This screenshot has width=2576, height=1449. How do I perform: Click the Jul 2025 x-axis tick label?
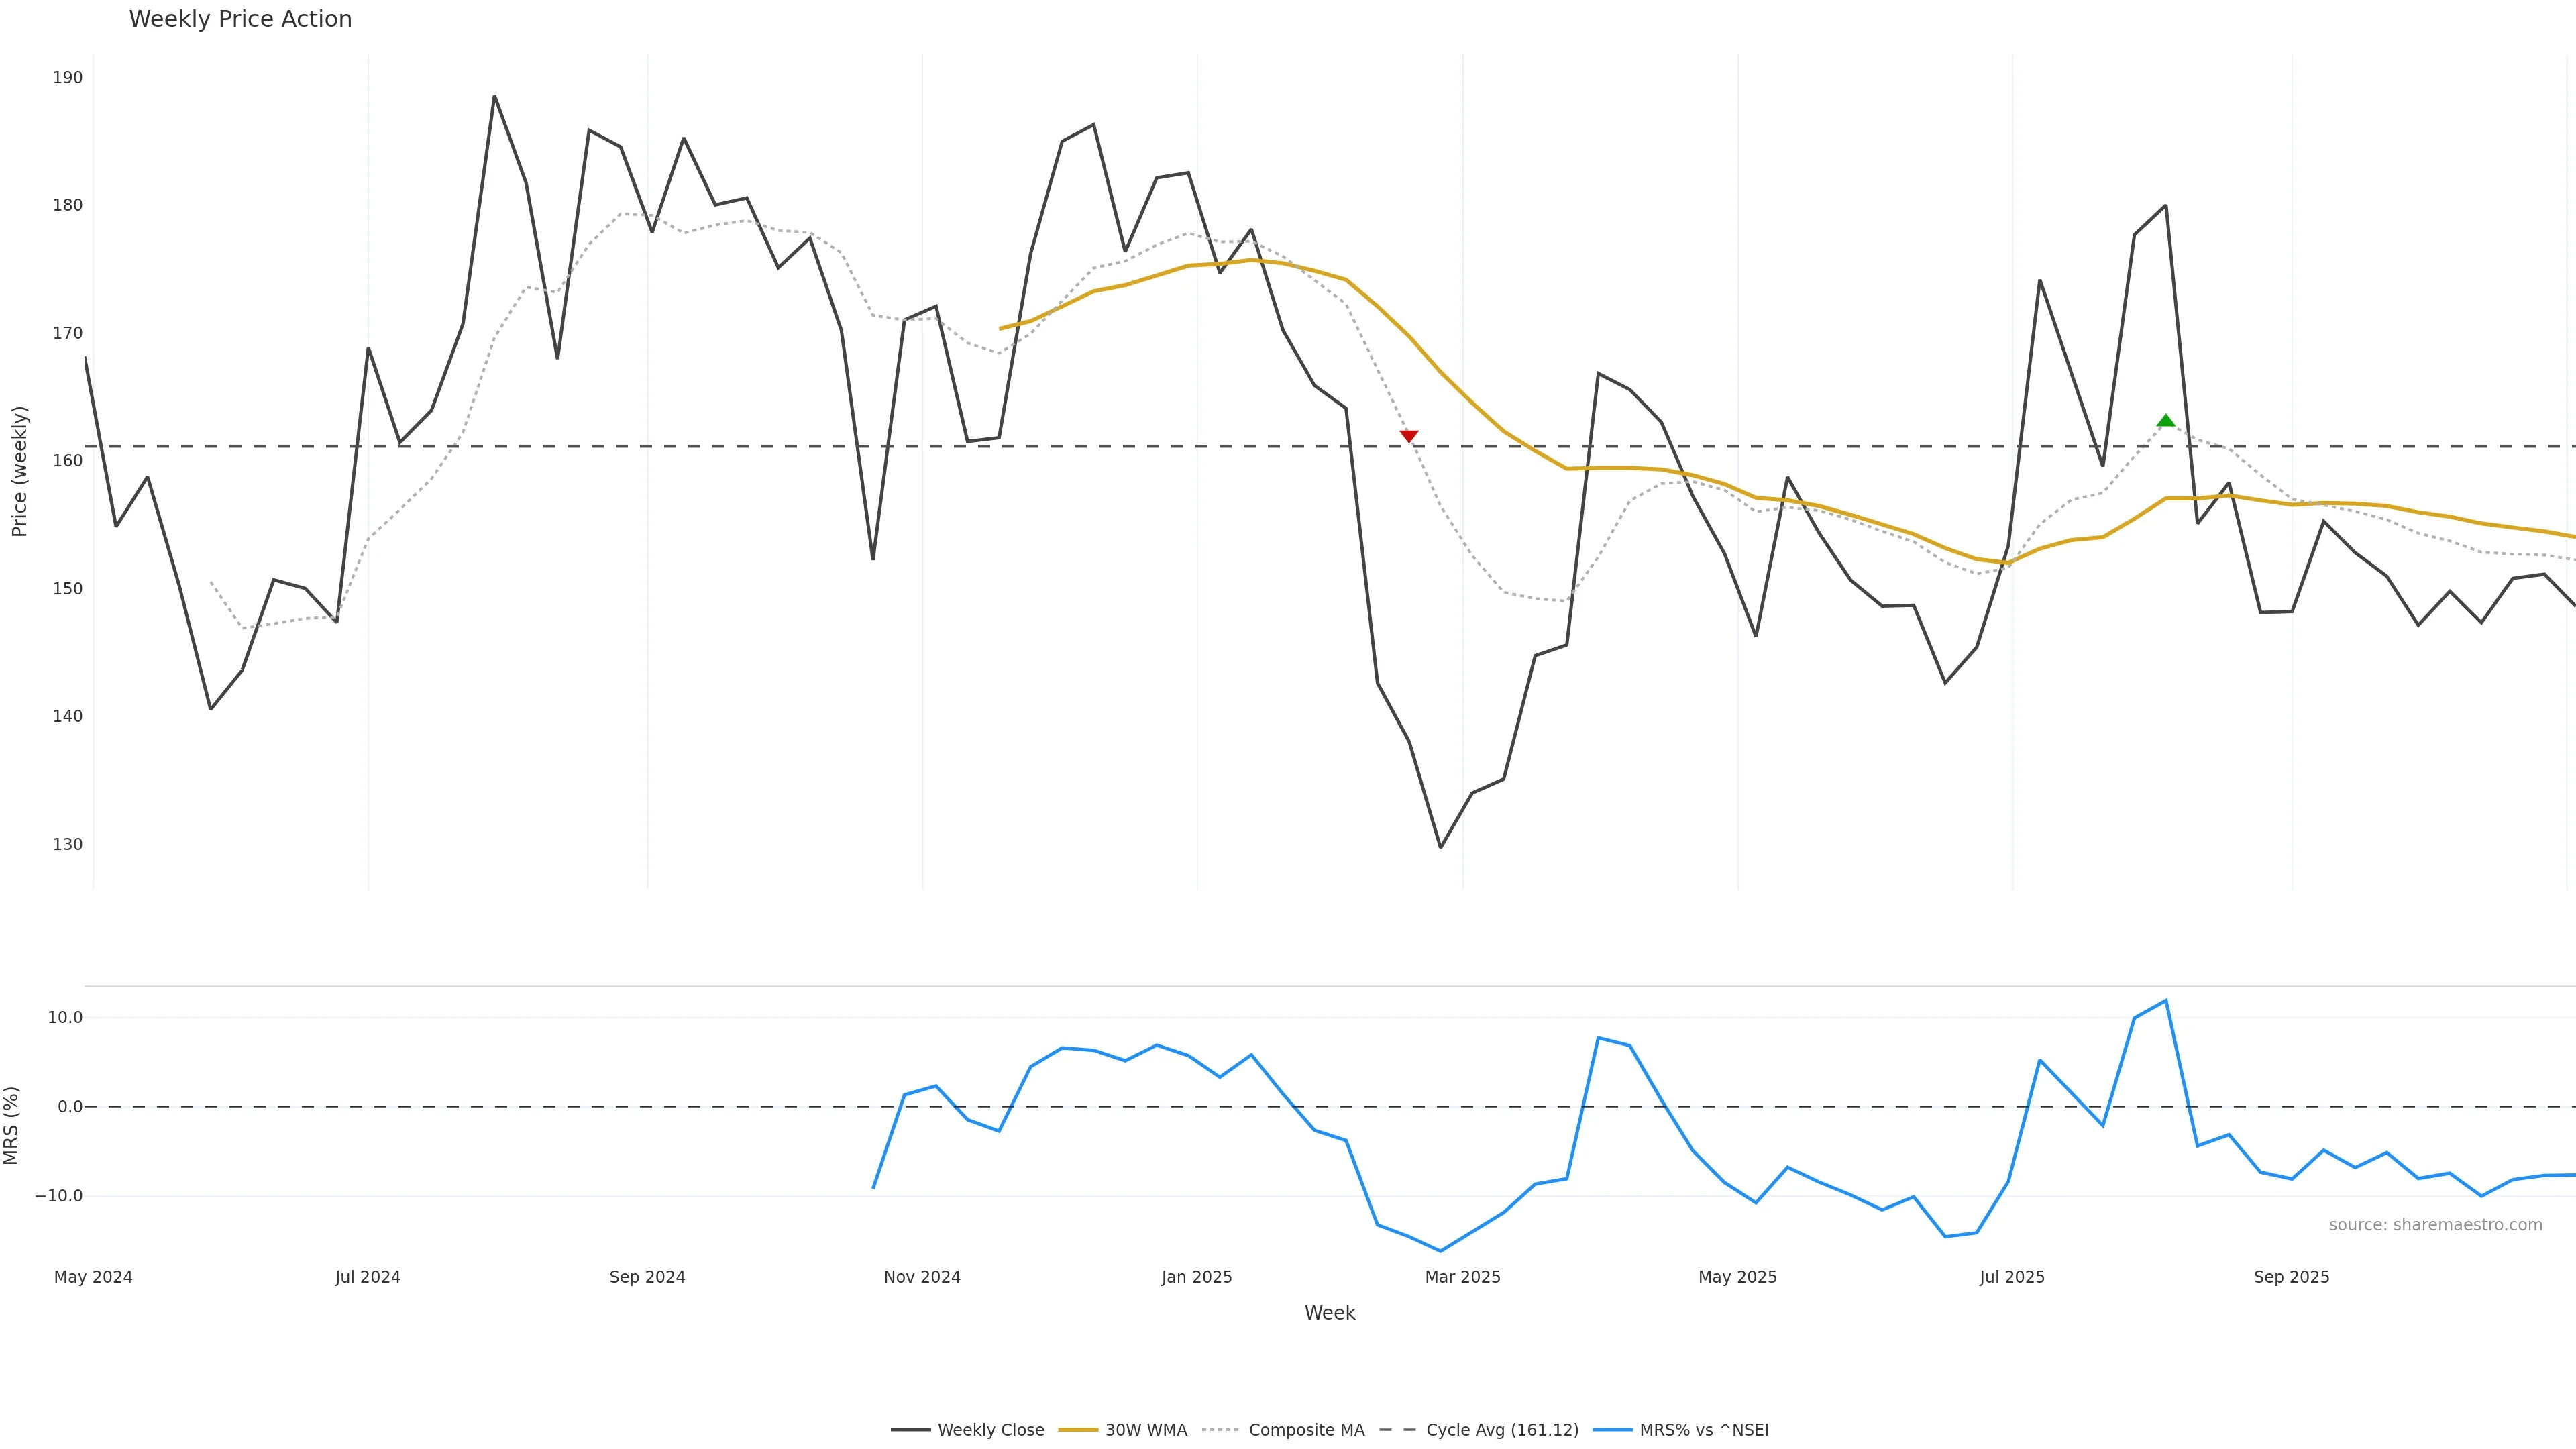click(2012, 1277)
